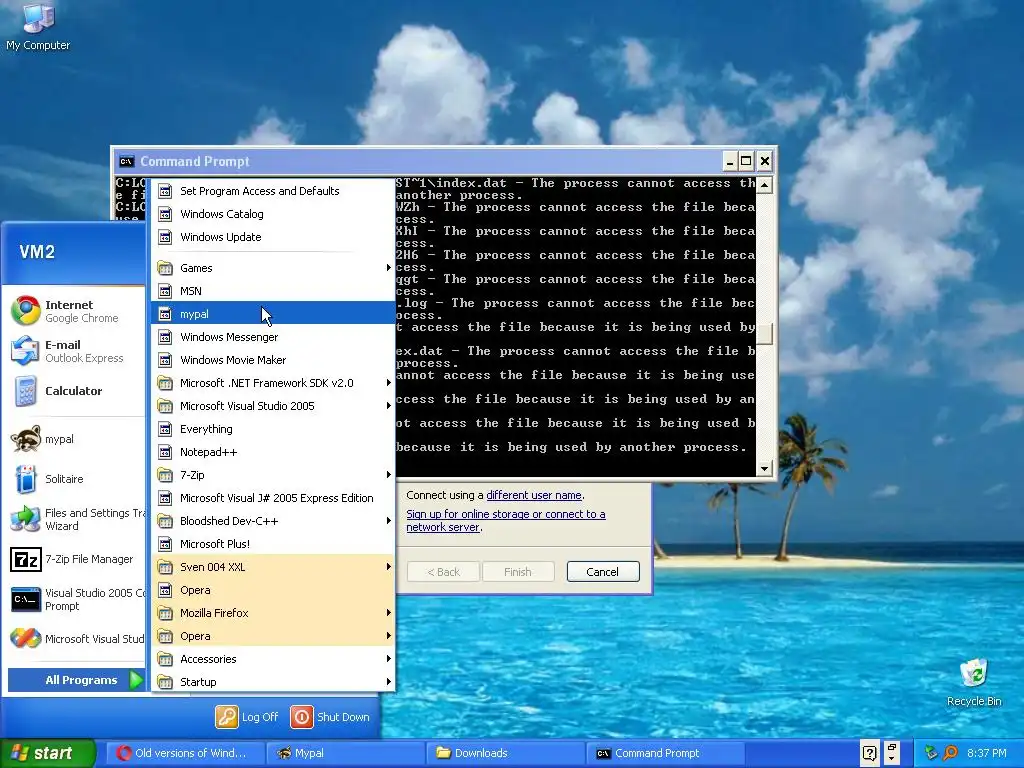Screen dimensions: 1024x768
Task: Open Windows Update entry
Action: (273, 237)
